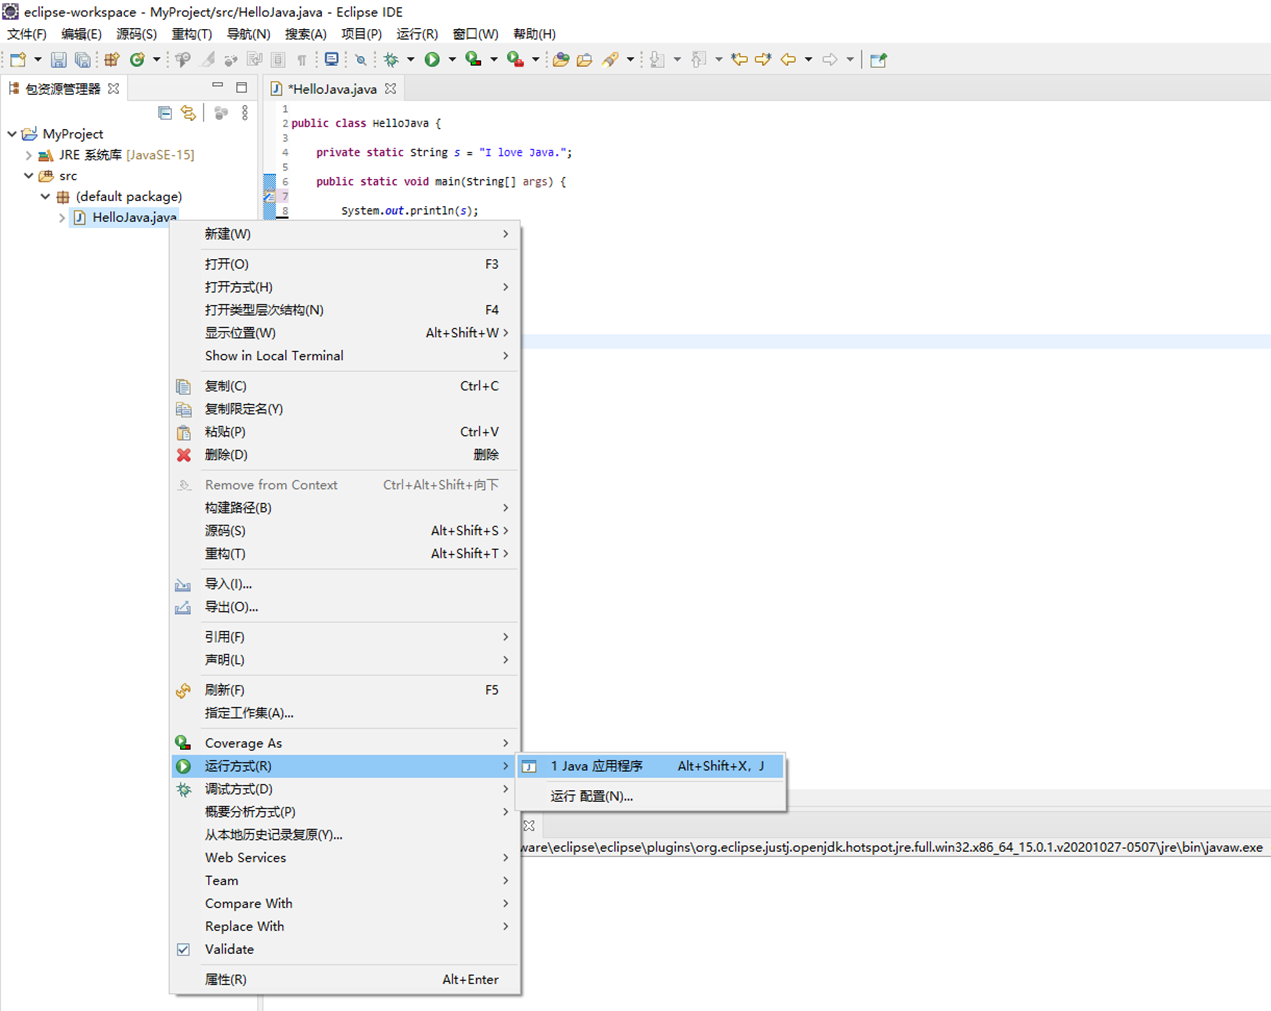The image size is (1271, 1011).
Task: Select 刷新(F) in context menu
Action: 346,690
